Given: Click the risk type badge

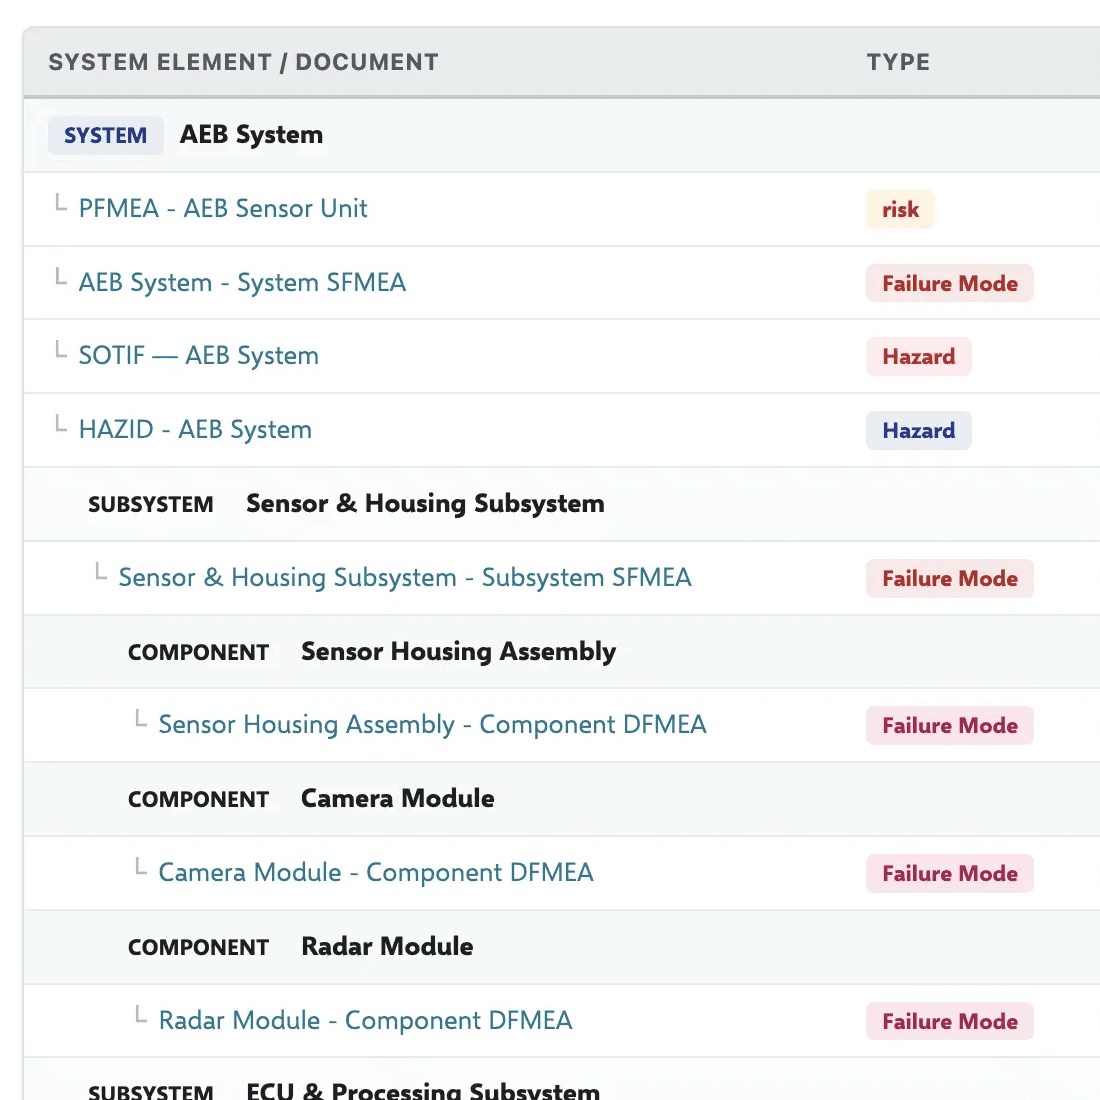Looking at the screenshot, I should tap(900, 209).
